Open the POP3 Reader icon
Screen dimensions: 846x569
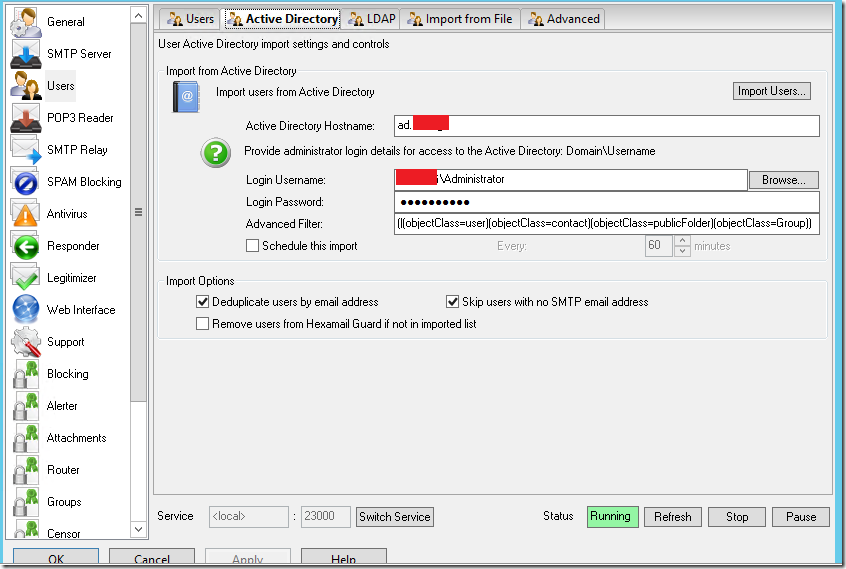(25, 118)
